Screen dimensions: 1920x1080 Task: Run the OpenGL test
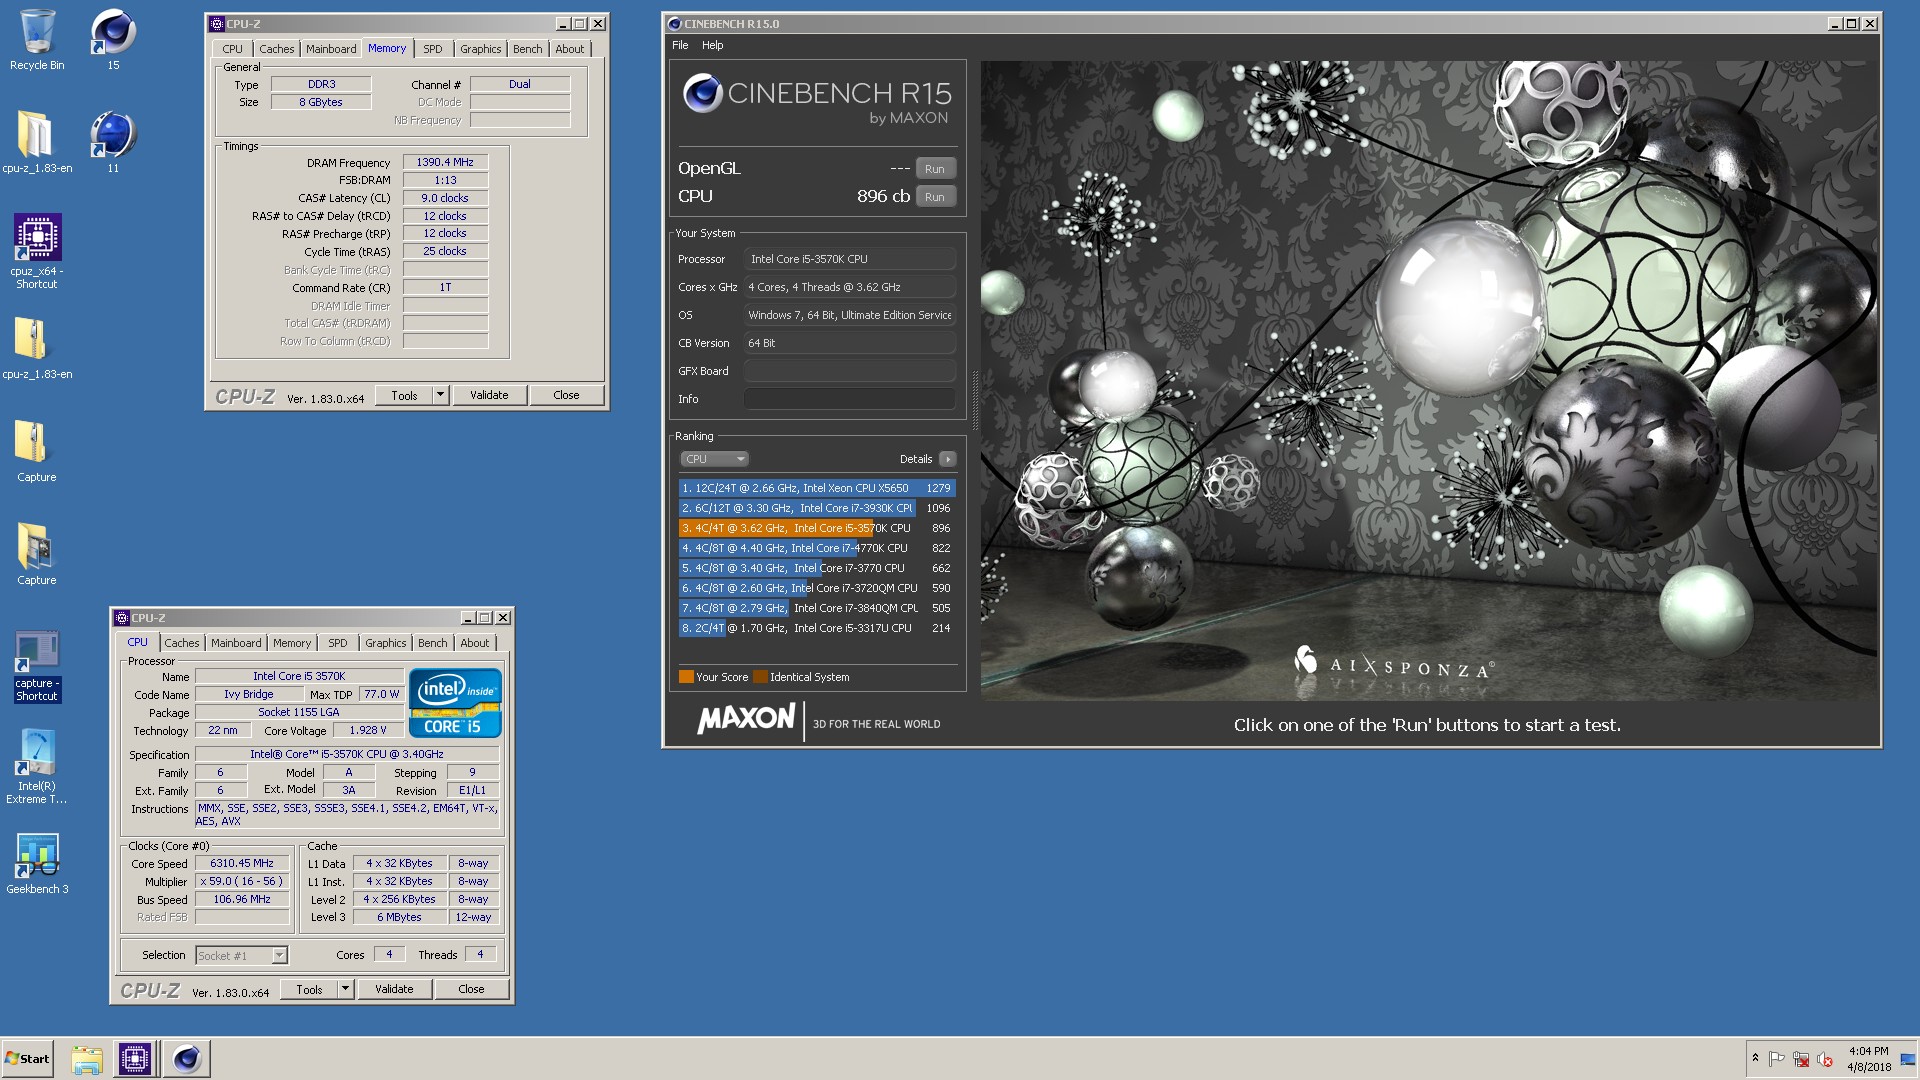coord(935,169)
